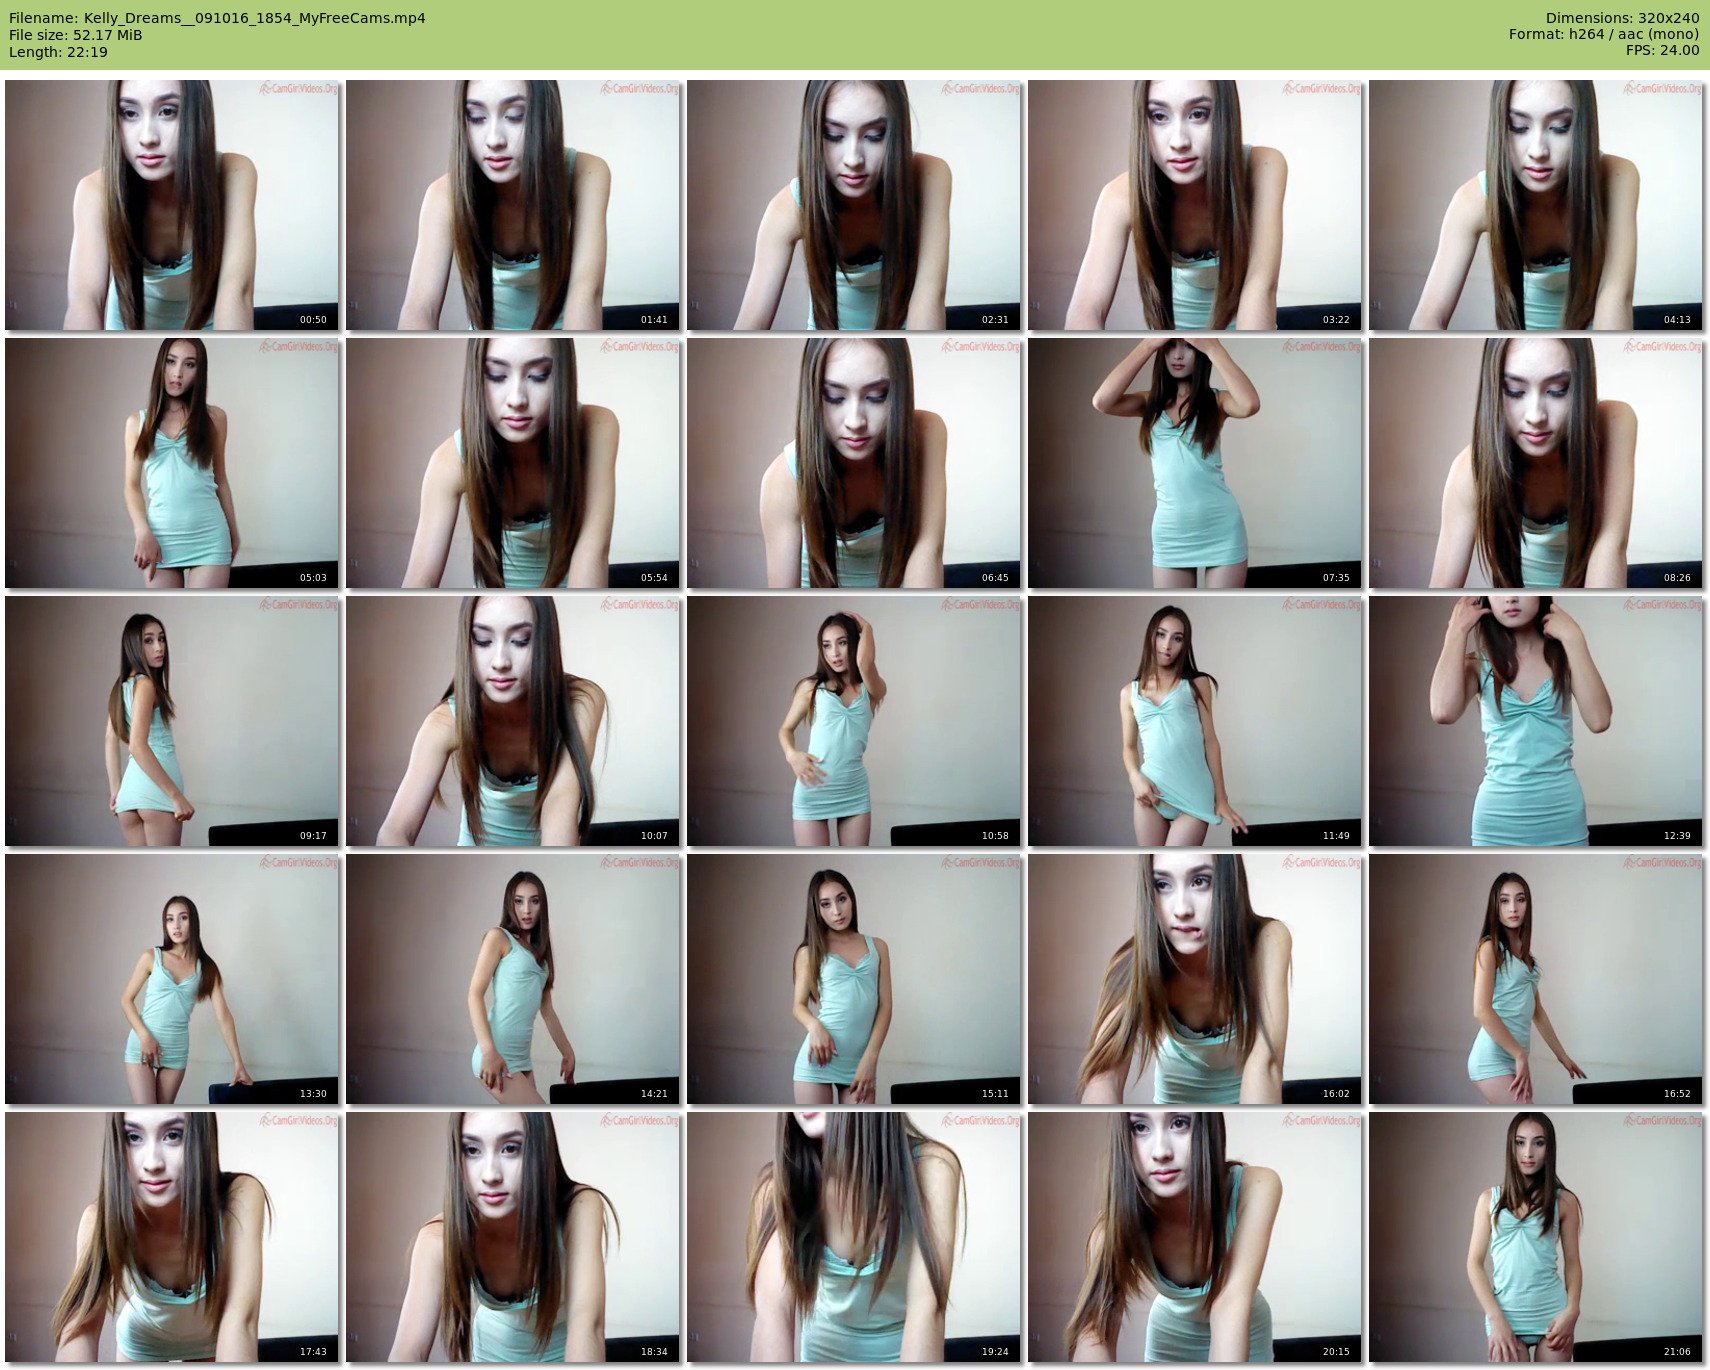Select the 'FPS: 24.00' value
This screenshot has height=1370, width=1710.
(1662, 50)
